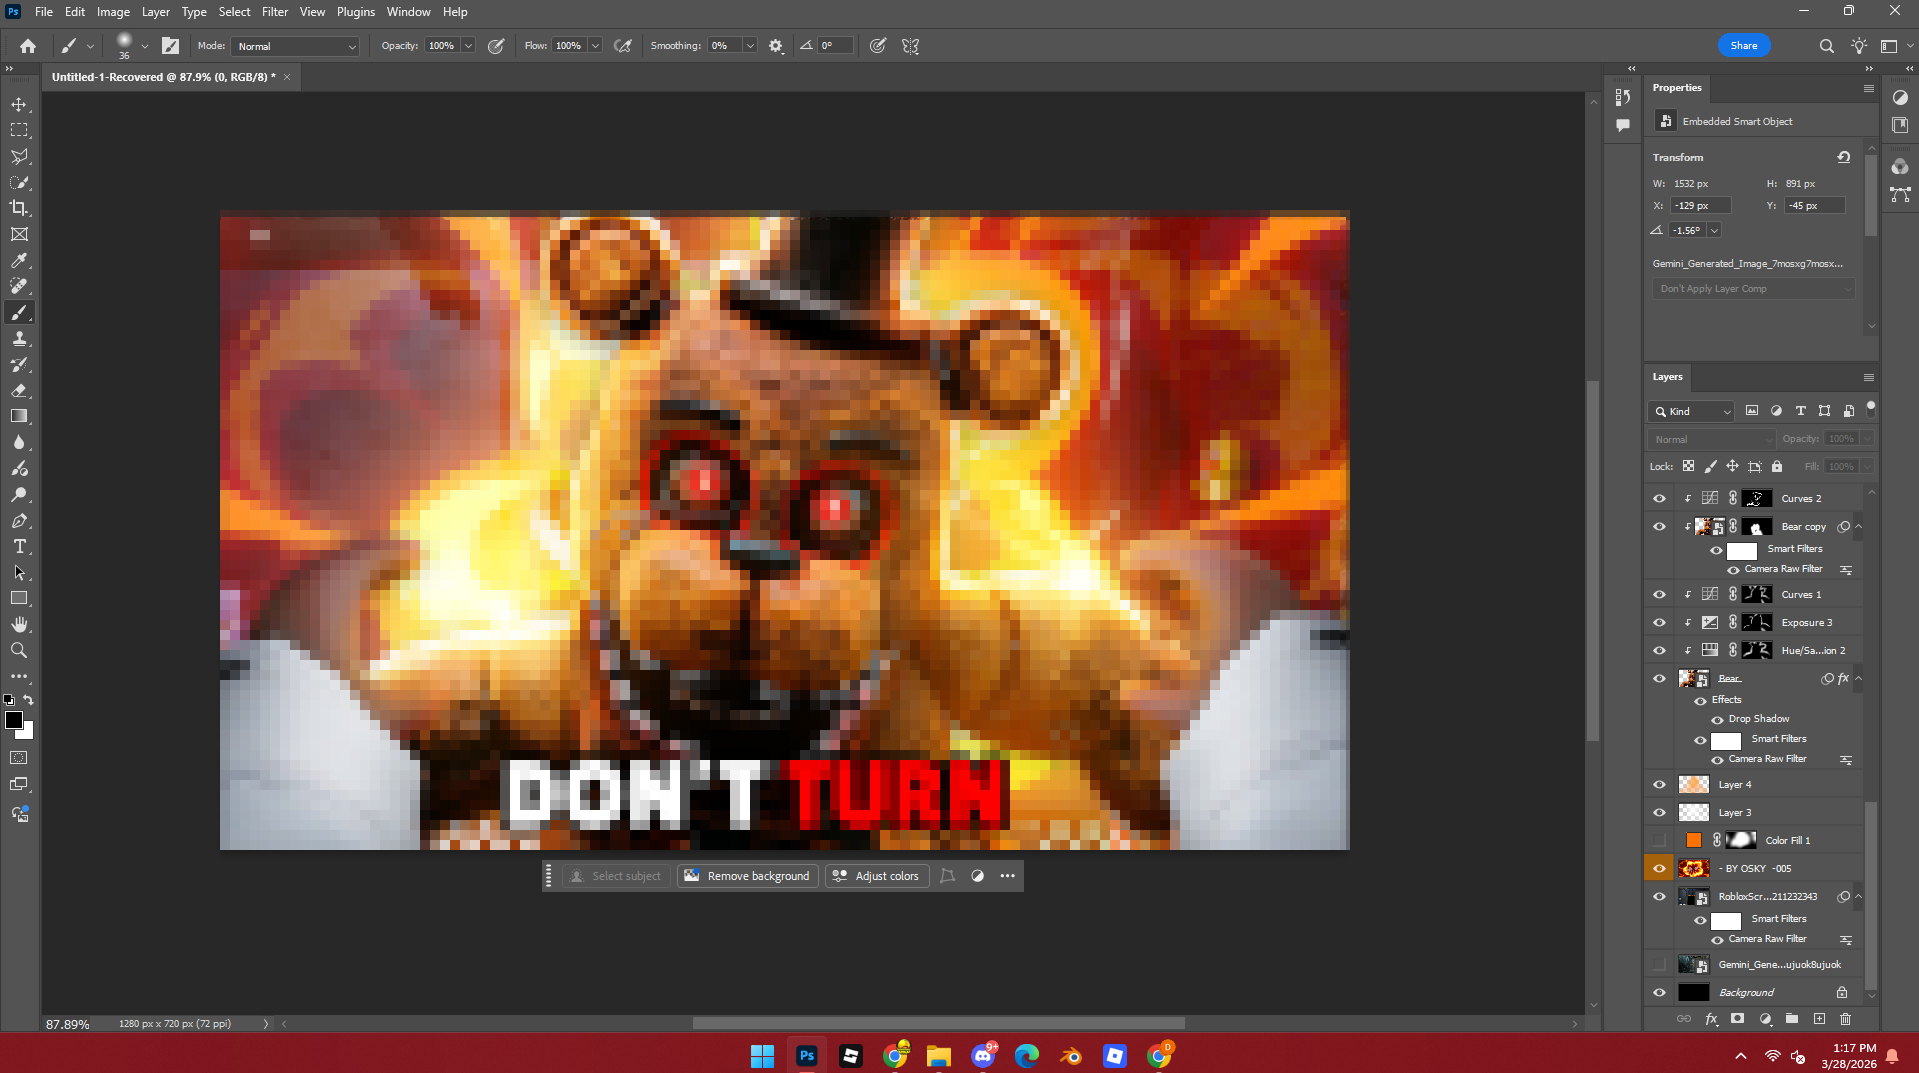This screenshot has height=1073, width=1919.
Task: Toggle visibility of the Background layer
Action: (1659, 992)
